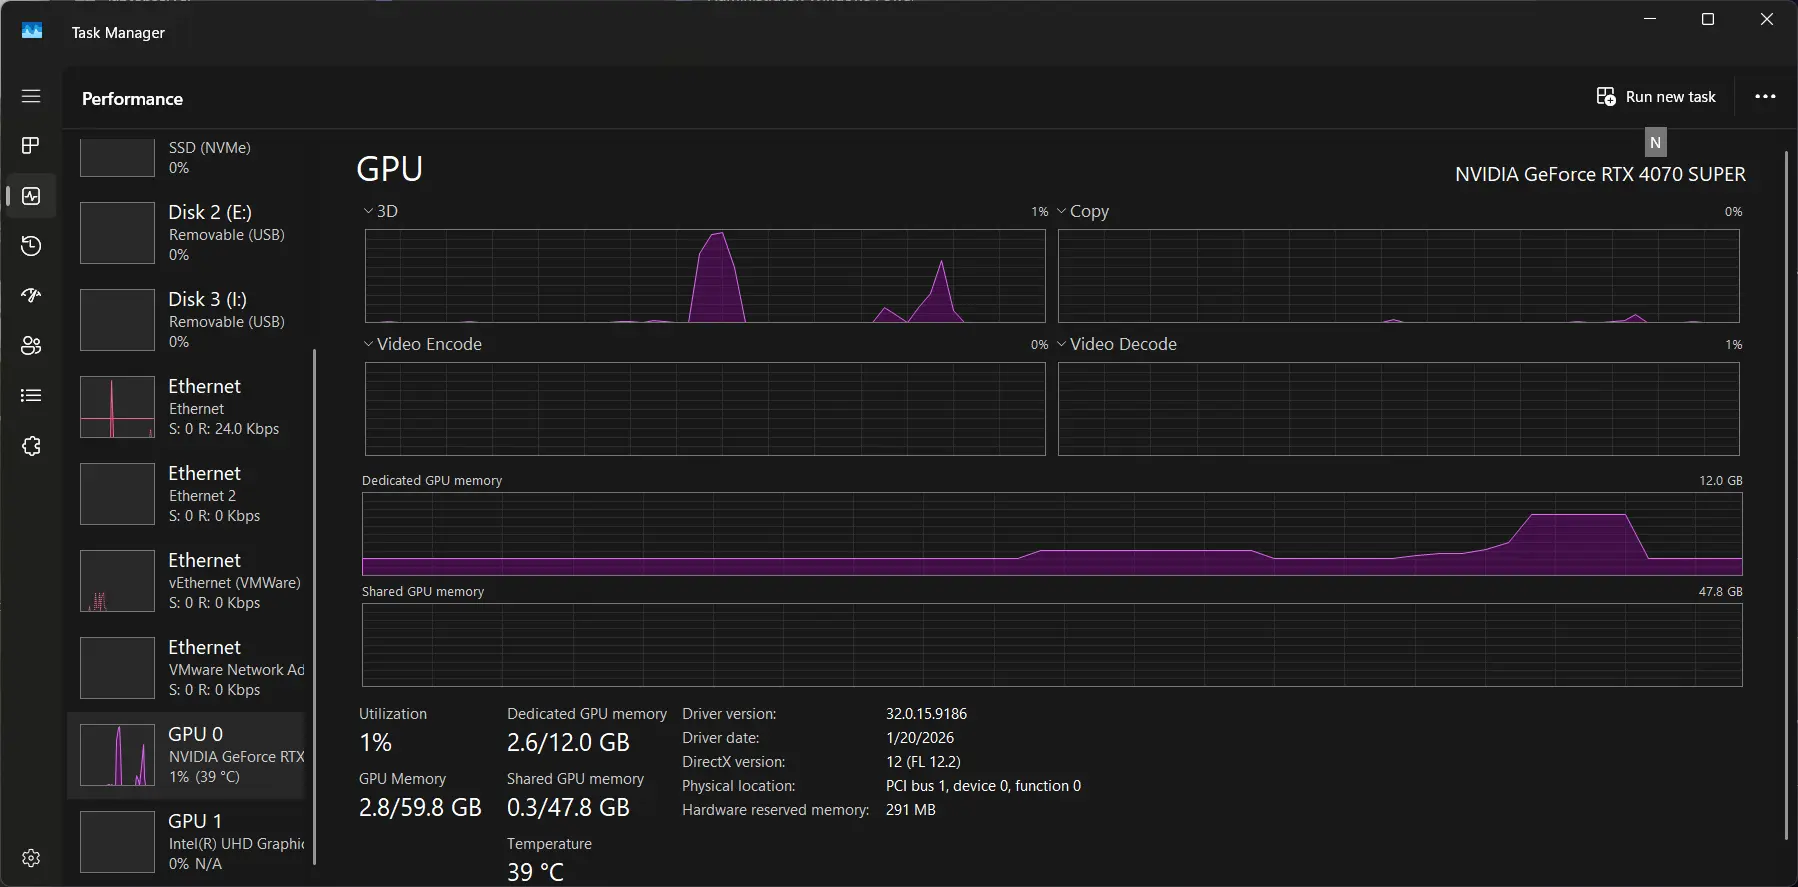Image resolution: width=1798 pixels, height=887 pixels.
Task: Click the Dedicated GPU memory graph
Action: tap(1052, 534)
